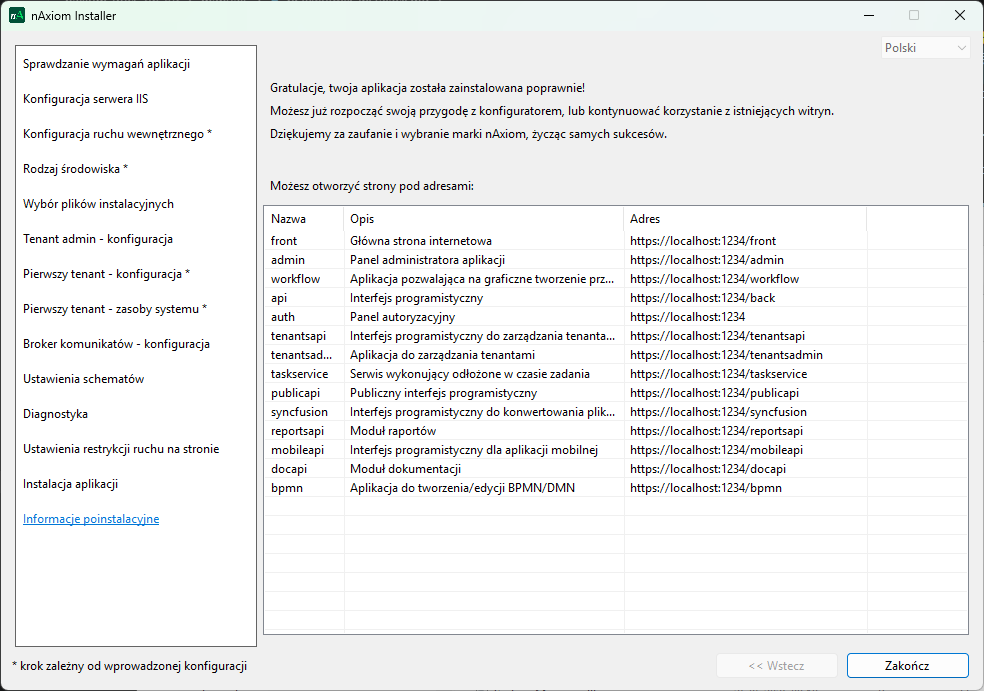
Task: Open Wybór plików instalacyjnych step
Action: click(99, 204)
